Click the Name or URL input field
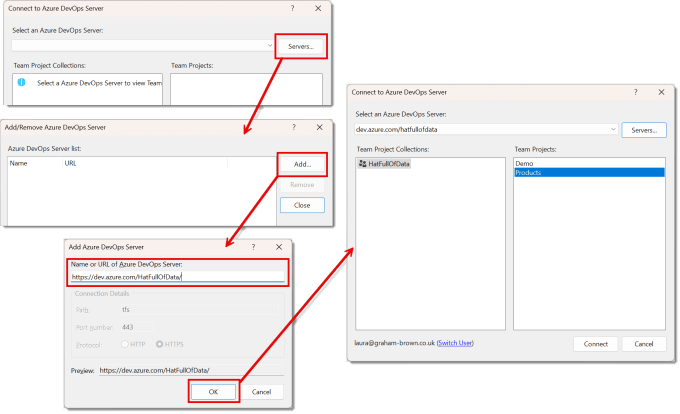Screen dimensions: 680x414 [178, 277]
